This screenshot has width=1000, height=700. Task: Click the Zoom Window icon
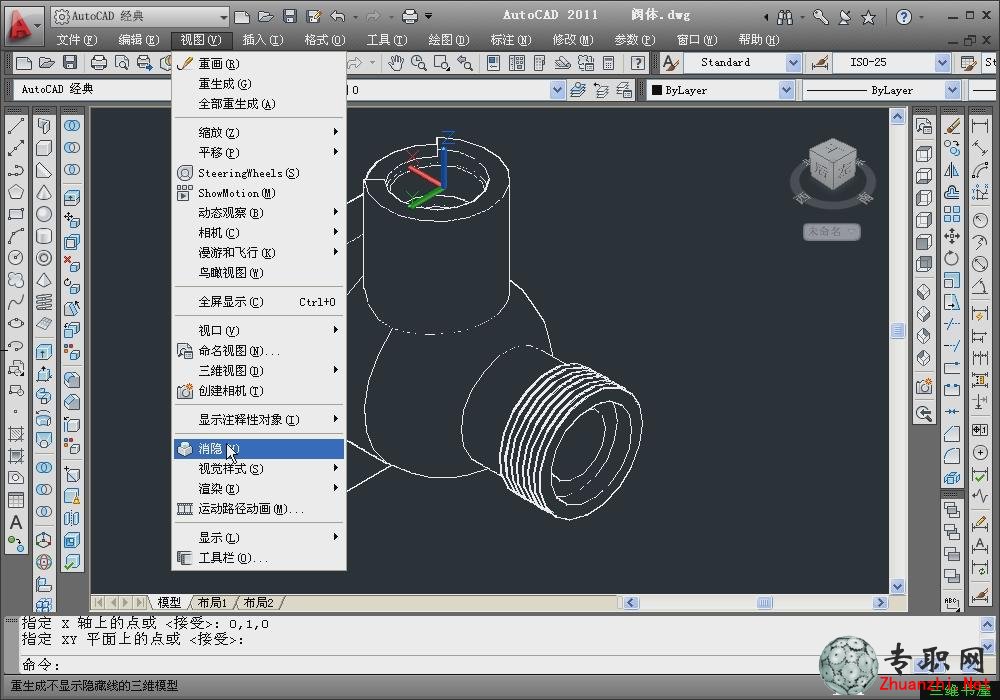(441, 62)
